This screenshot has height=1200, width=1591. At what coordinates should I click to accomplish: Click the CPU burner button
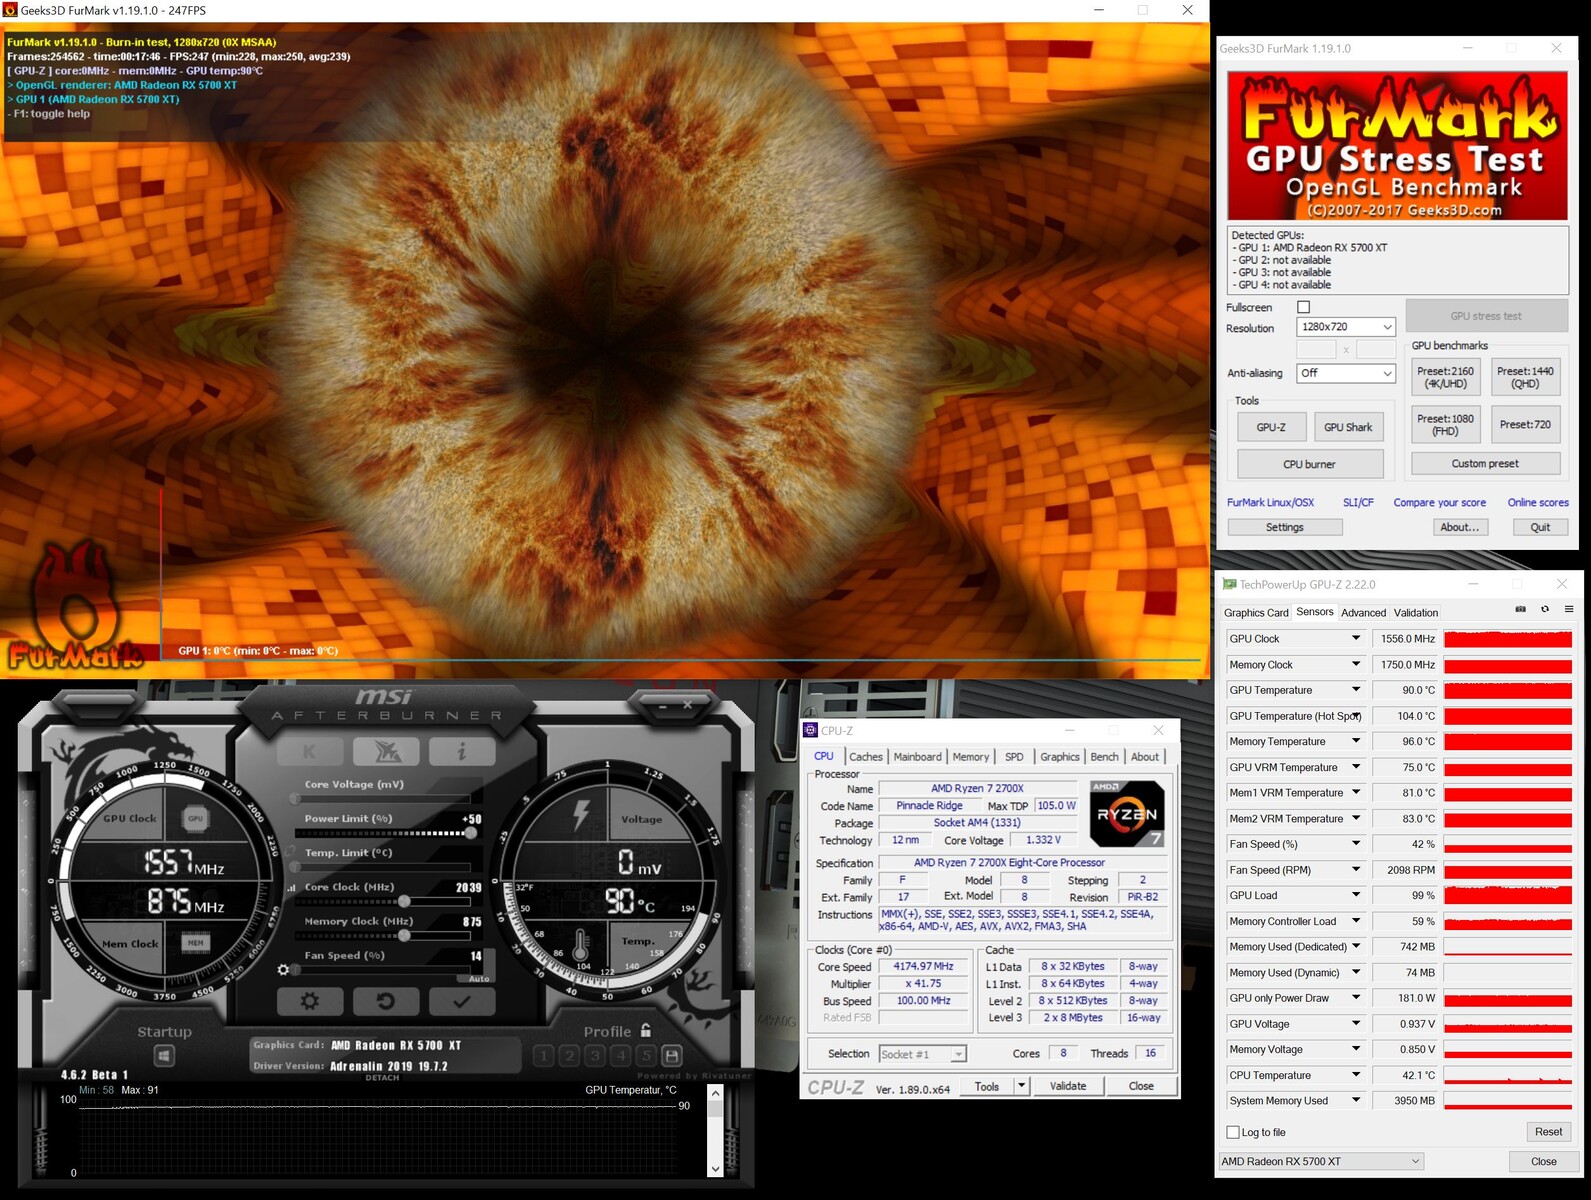1309,464
